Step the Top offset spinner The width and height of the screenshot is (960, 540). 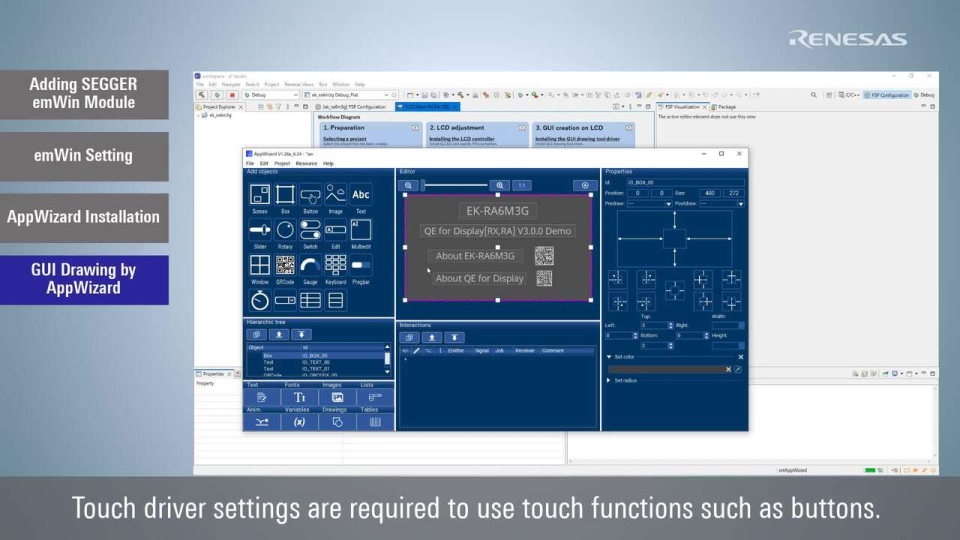pos(670,325)
